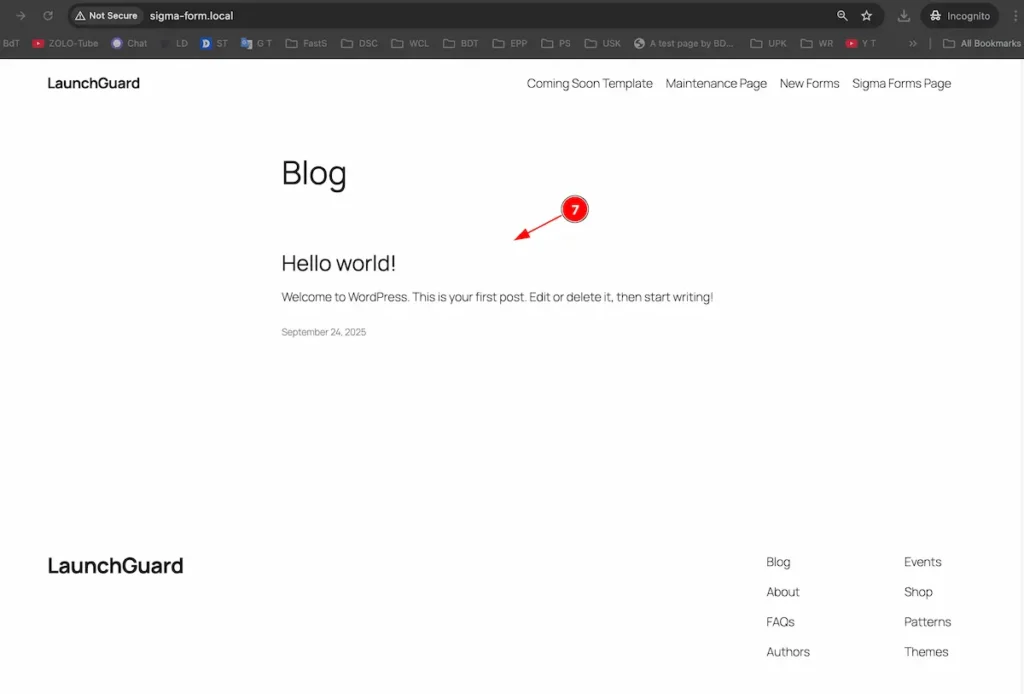The image size is (1024, 694).
Task: Open the Themes footer link
Action: pyautogui.click(x=925, y=652)
